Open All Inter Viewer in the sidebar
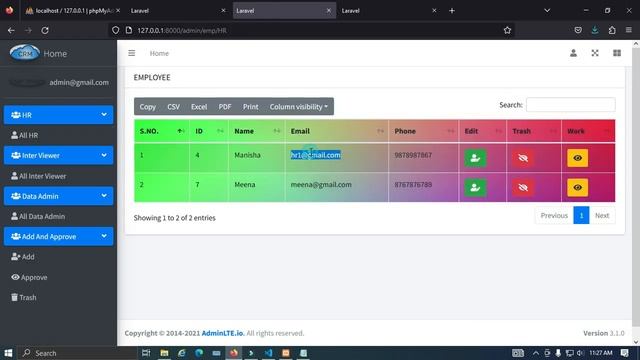 [39, 176]
